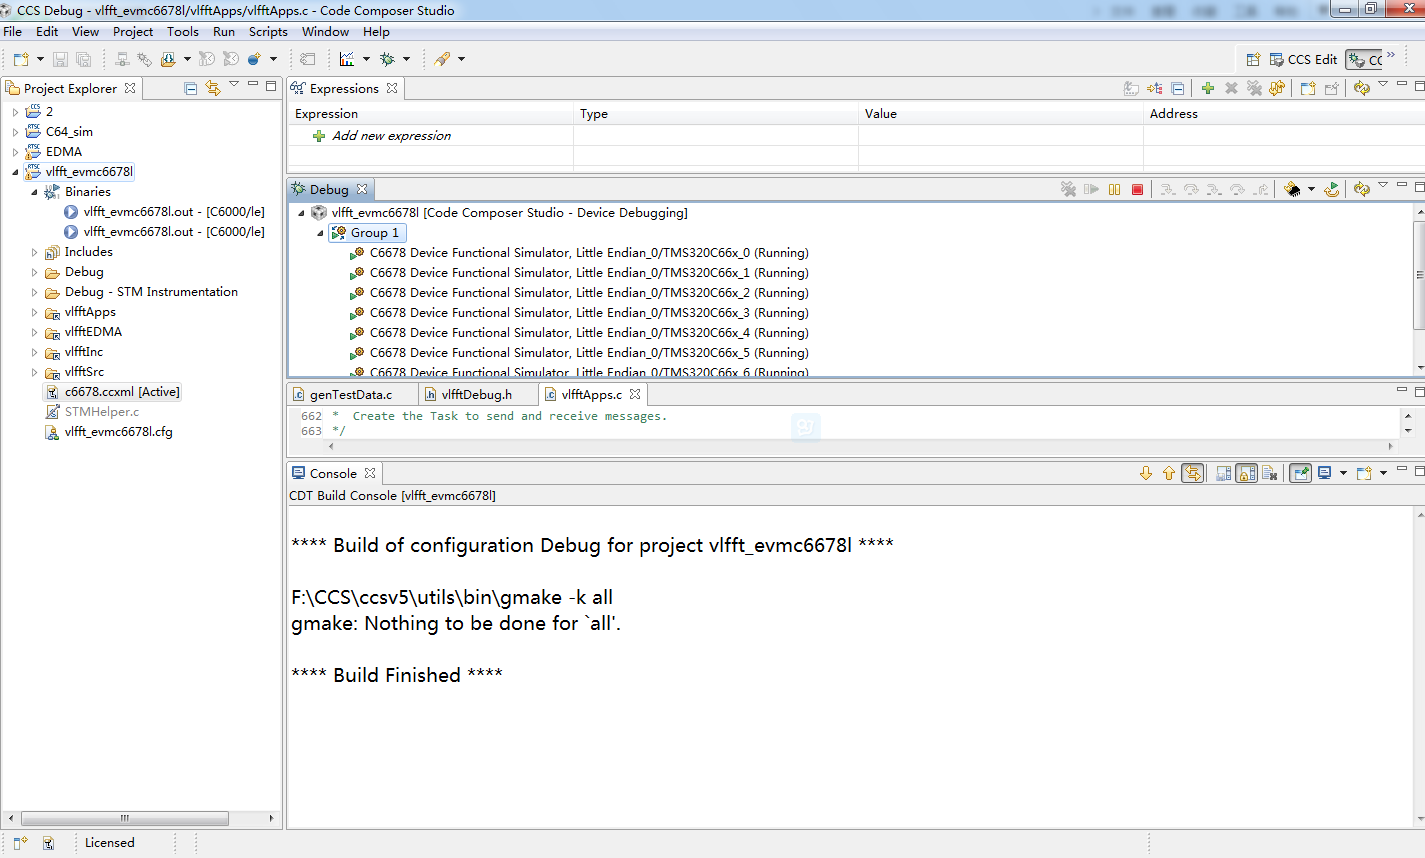Click the Build (hammer with arrow) toolbar icon

pos(168,59)
